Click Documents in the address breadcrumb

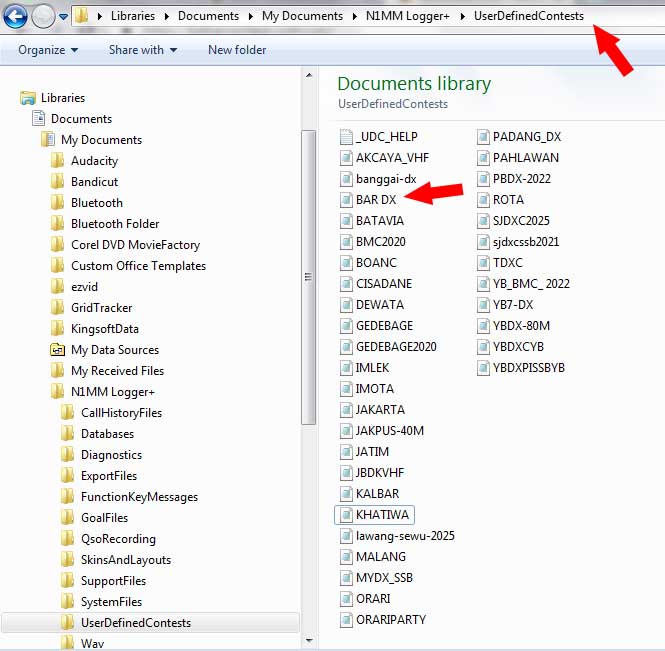[209, 16]
